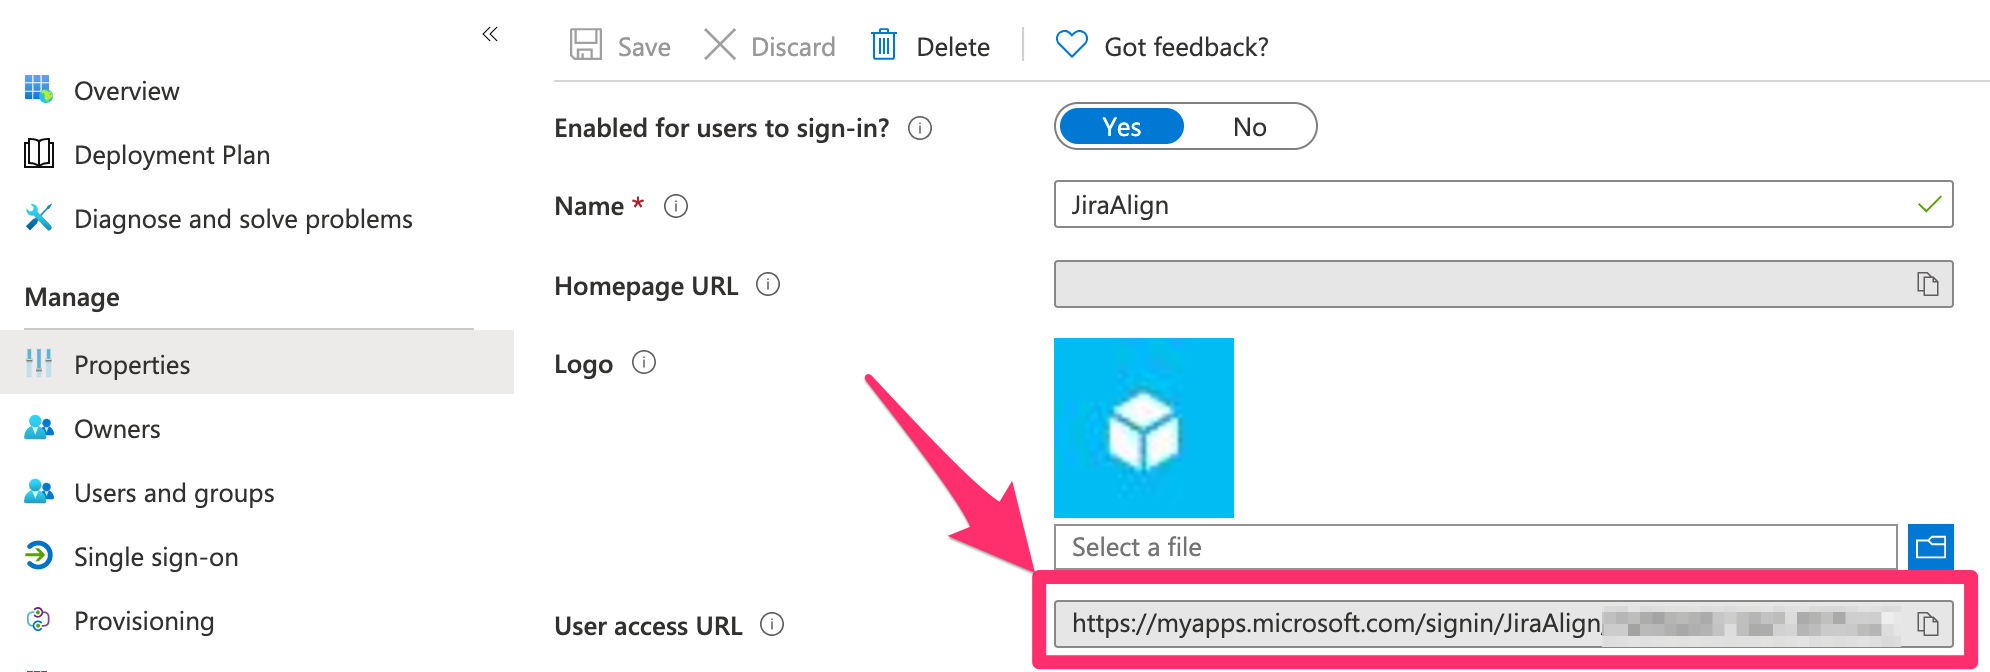Copy the User access URL to clipboard
The width and height of the screenshot is (1990, 672).
[x=1928, y=624]
